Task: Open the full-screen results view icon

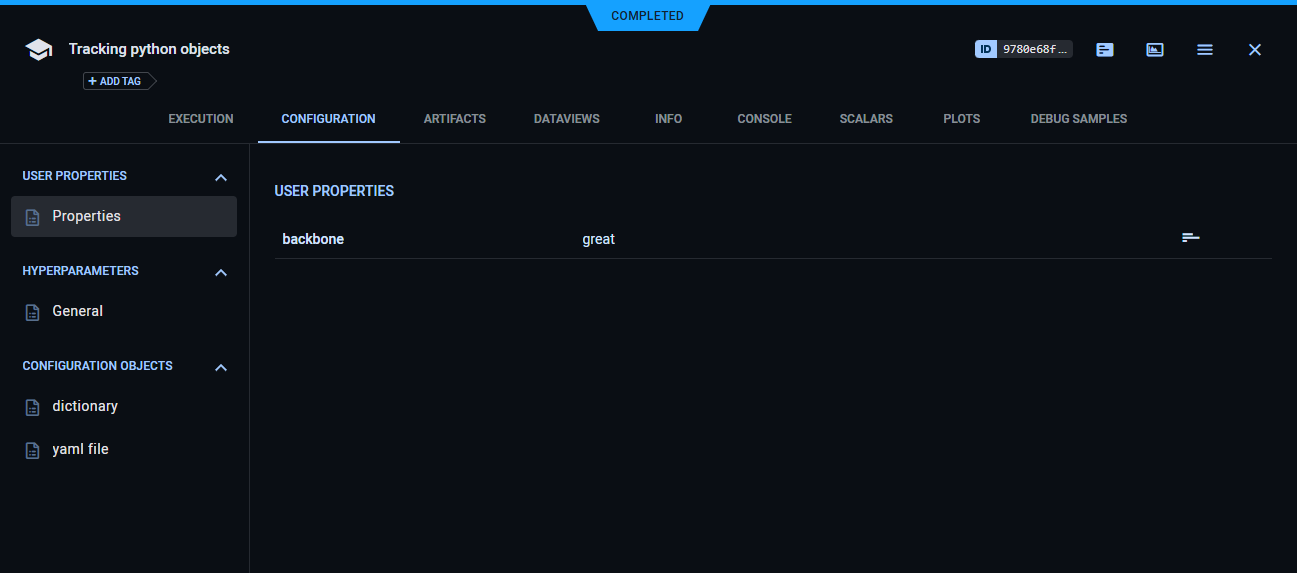Action: (1155, 49)
